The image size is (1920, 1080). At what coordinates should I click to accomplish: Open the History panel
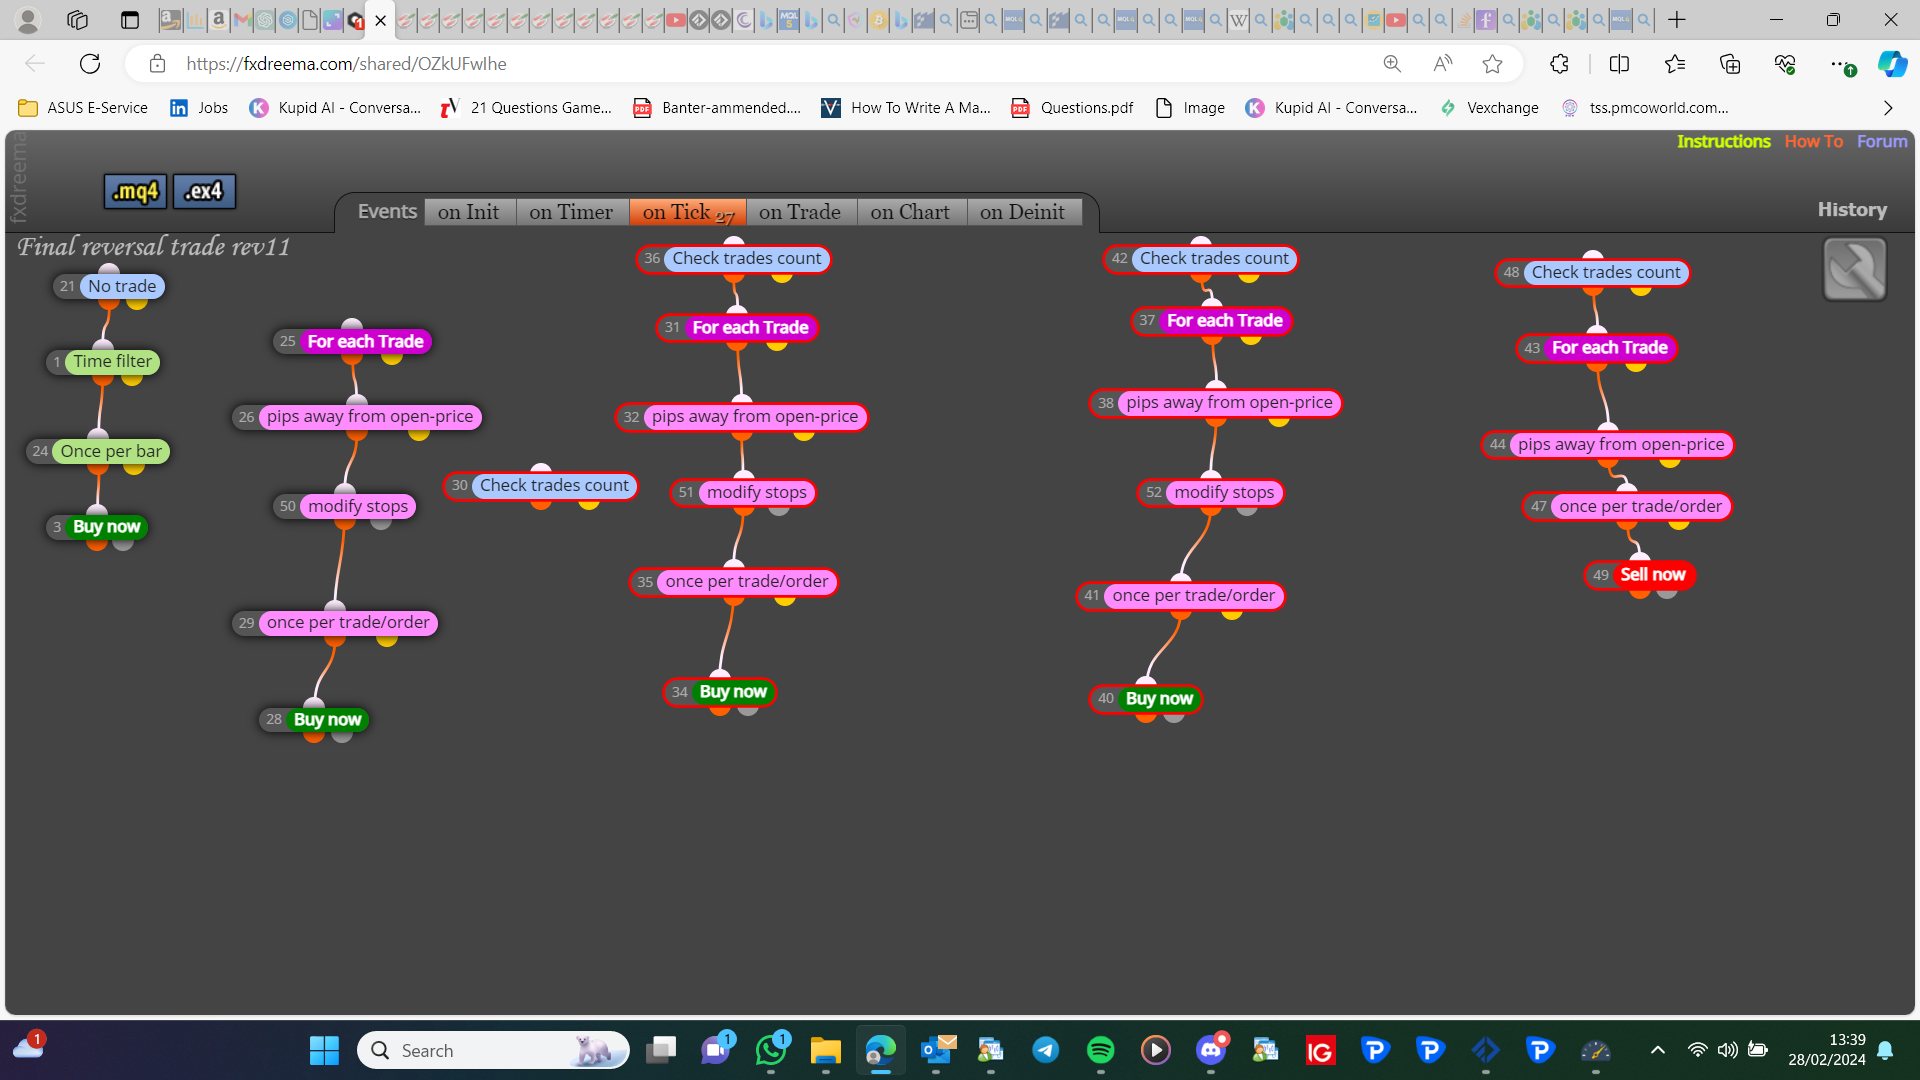[x=1852, y=210]
